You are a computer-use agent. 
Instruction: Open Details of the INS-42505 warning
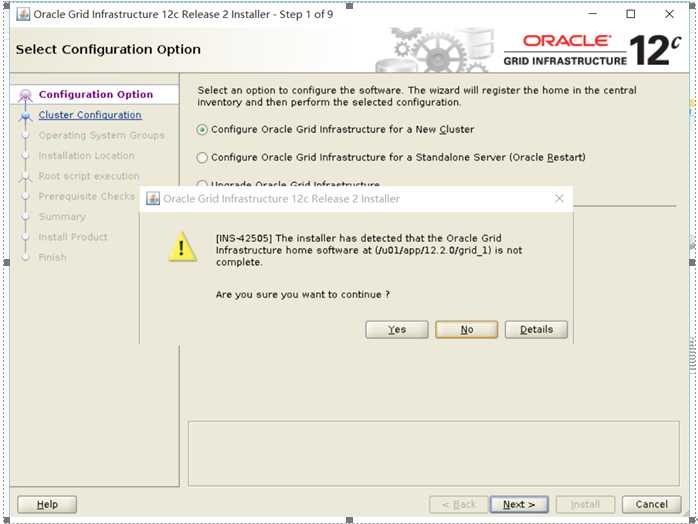(536, 329)
